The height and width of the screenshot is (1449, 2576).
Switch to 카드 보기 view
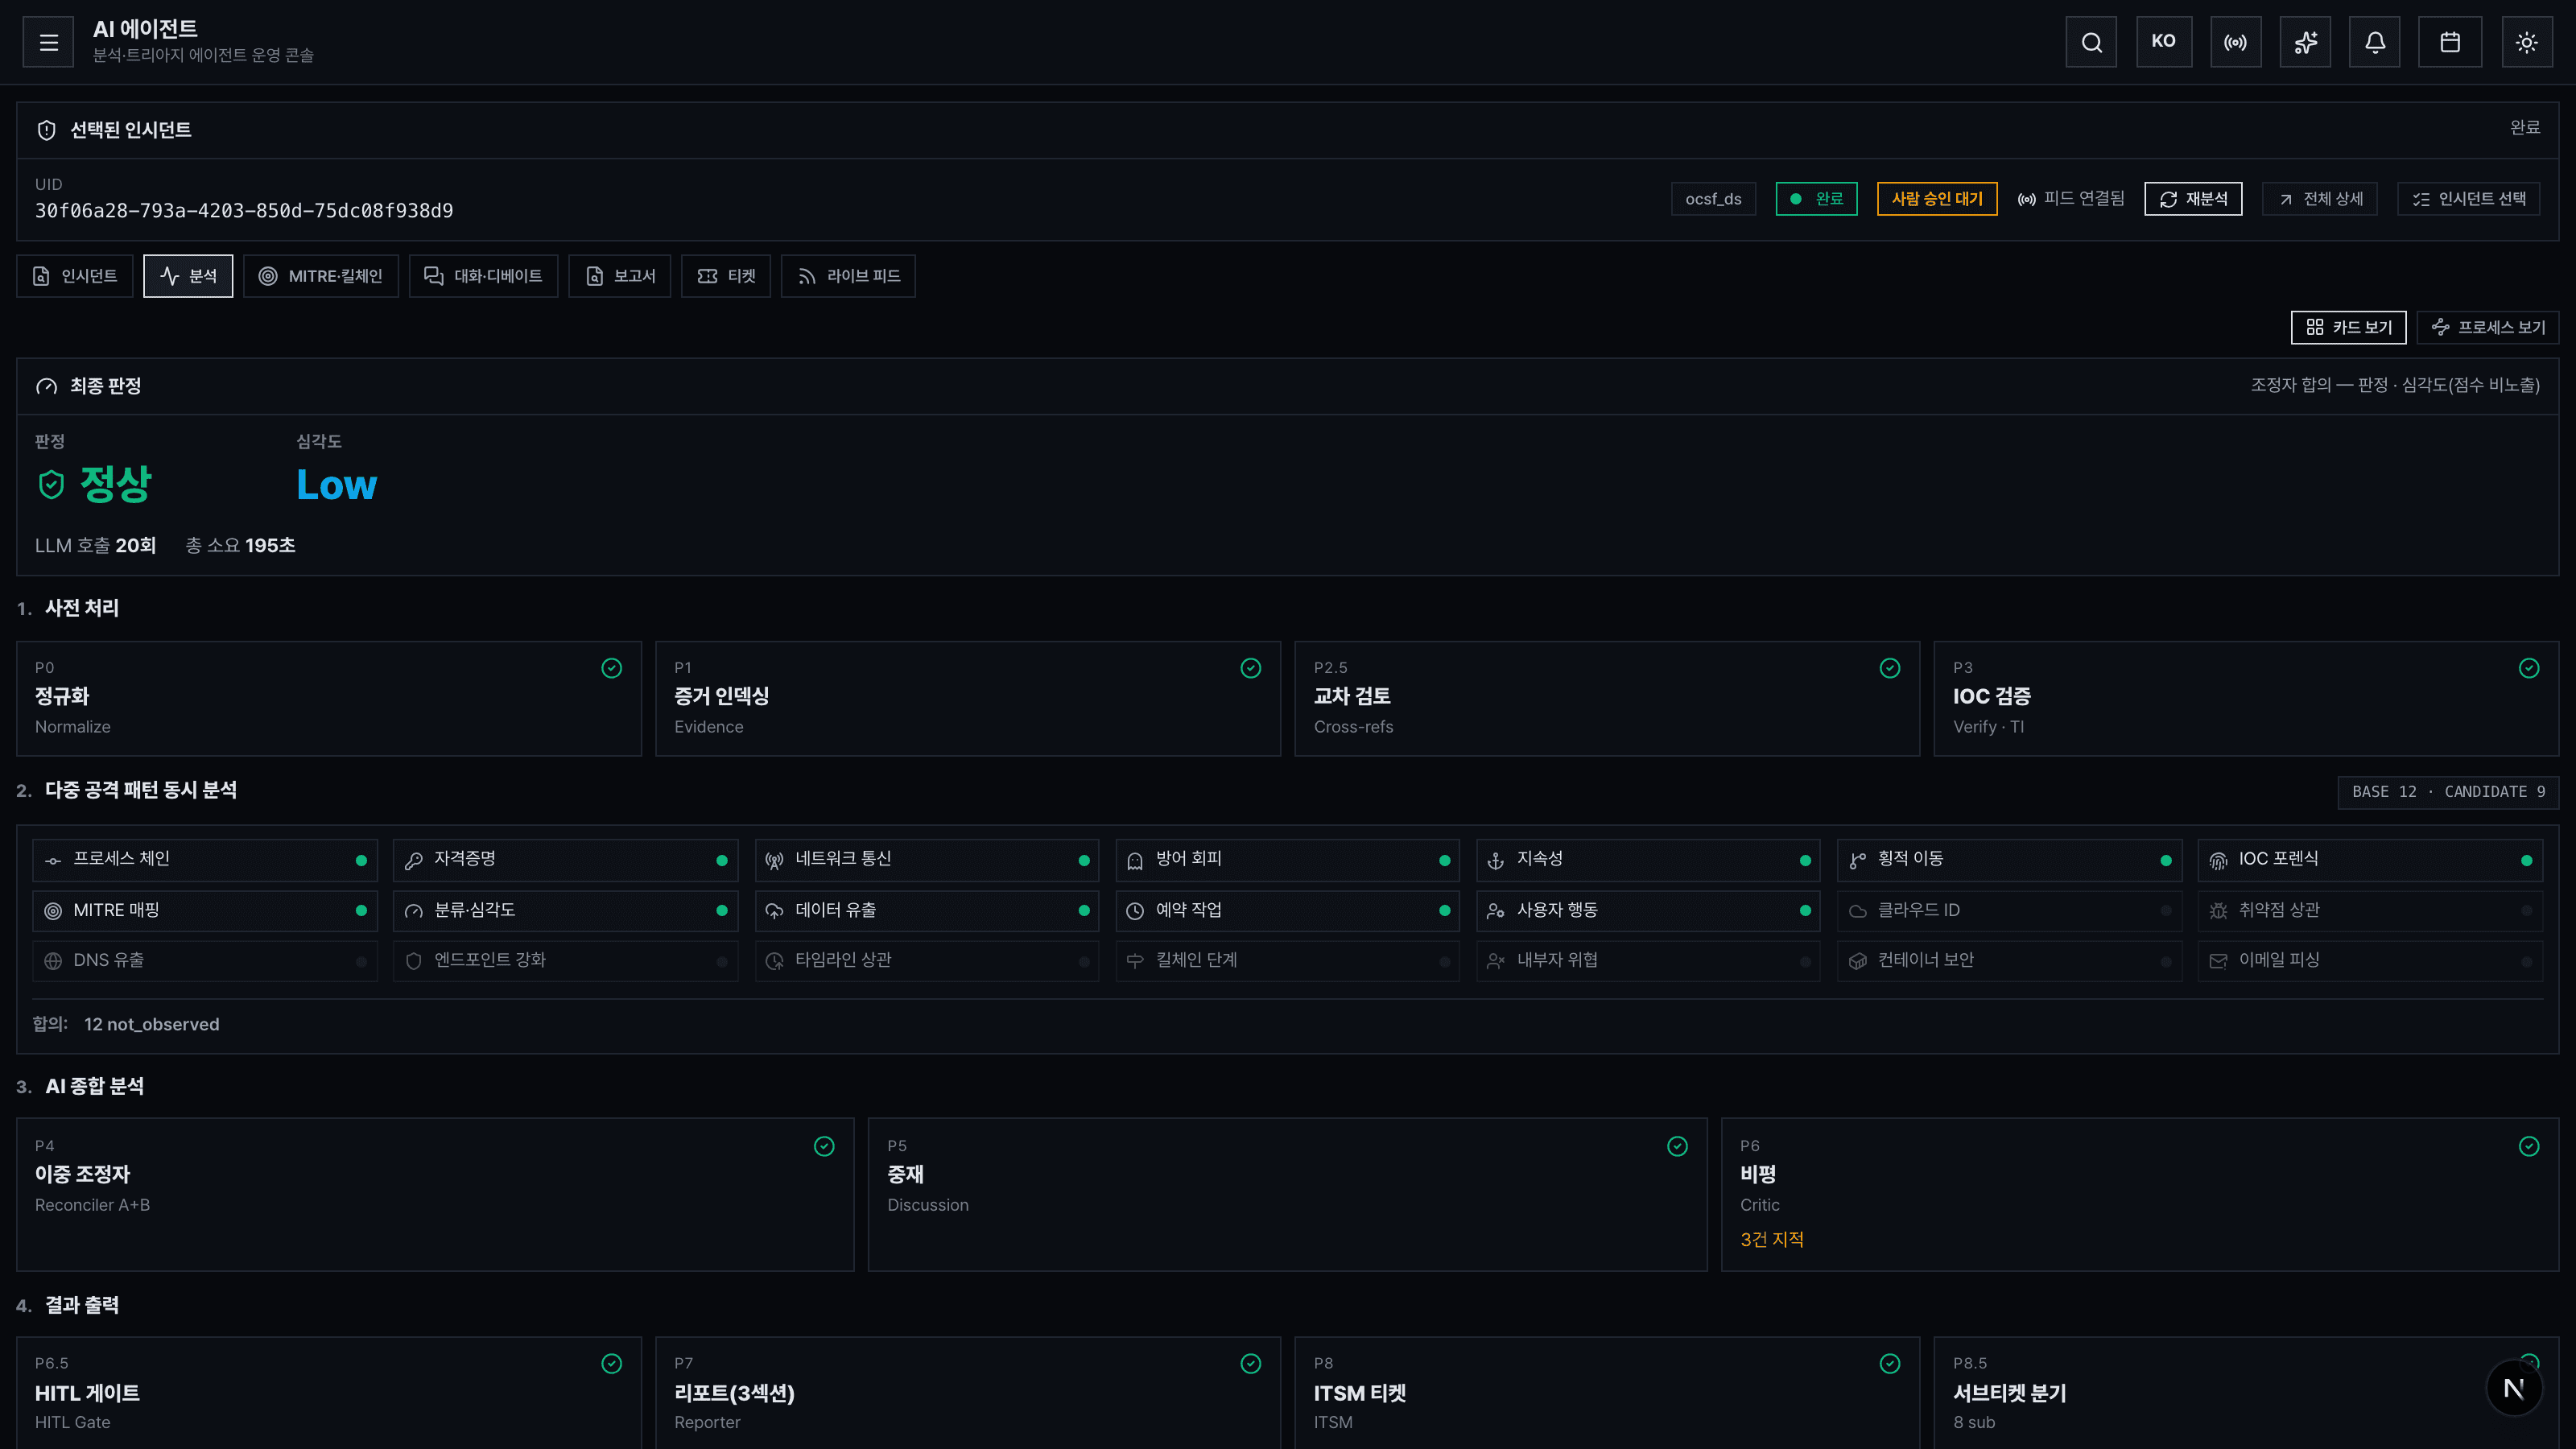click(x=2348, y=327)
